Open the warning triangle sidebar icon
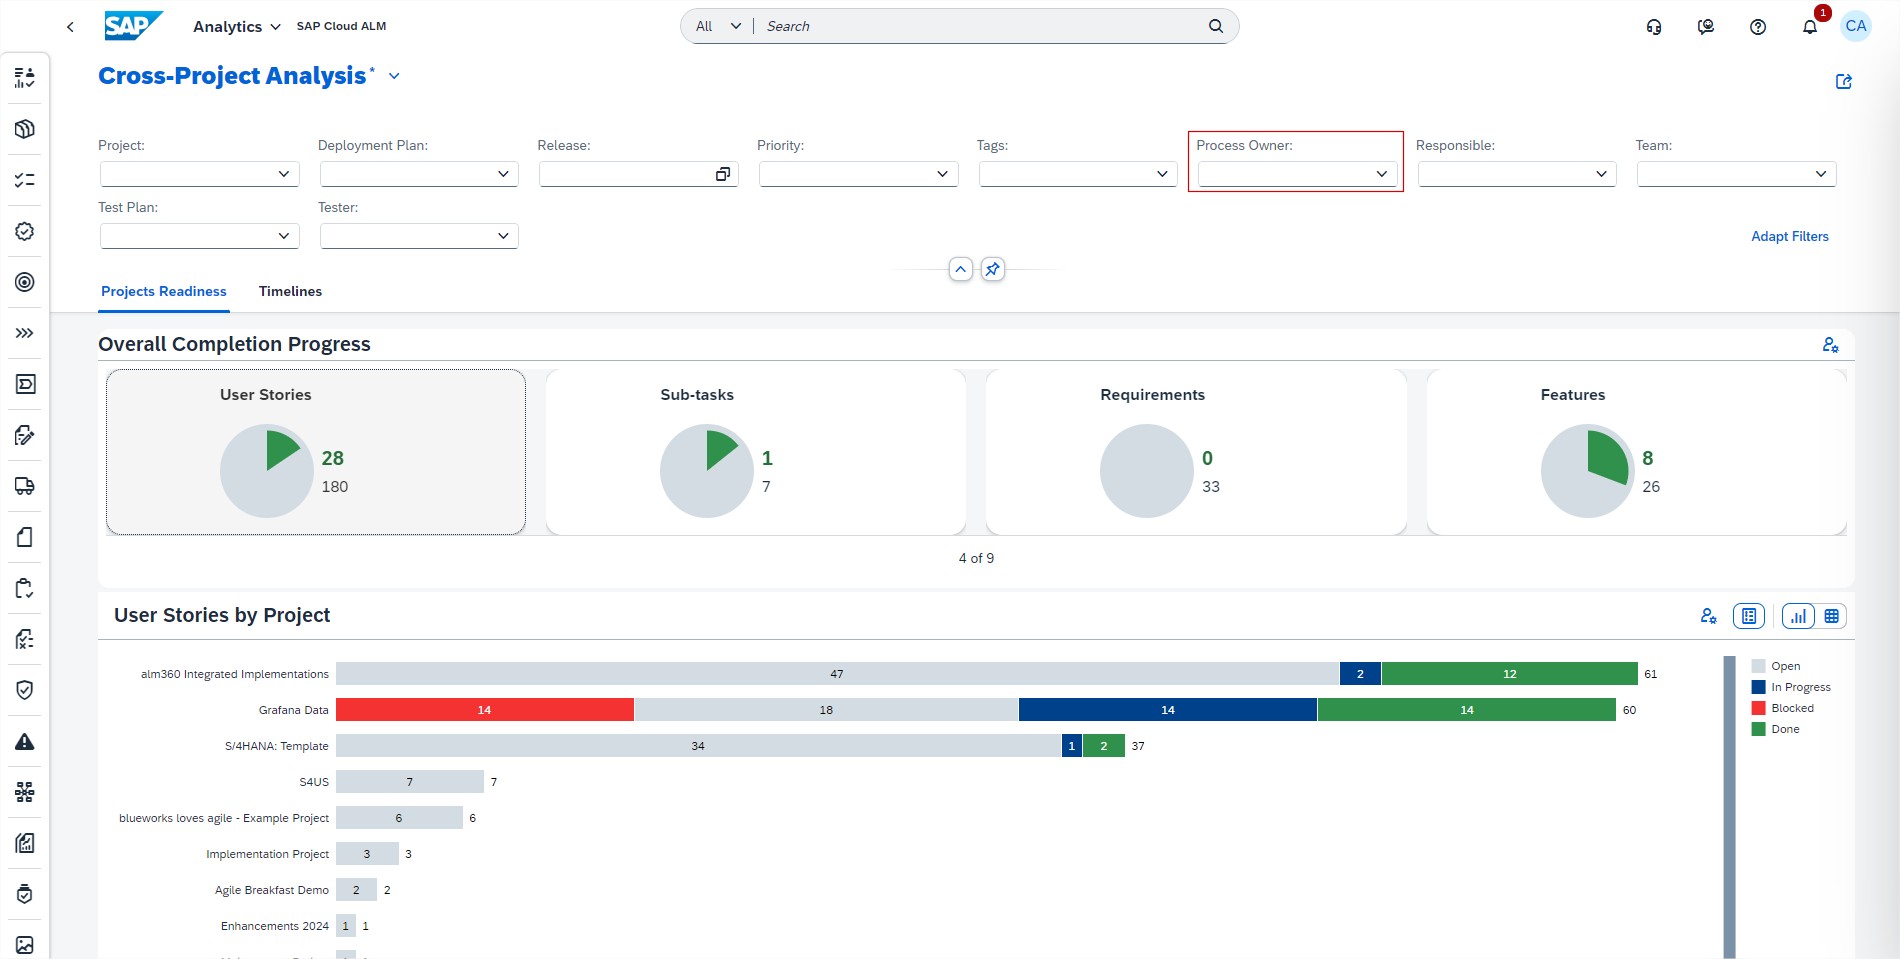The image size is (1900, 959). [x=25, y=741]
